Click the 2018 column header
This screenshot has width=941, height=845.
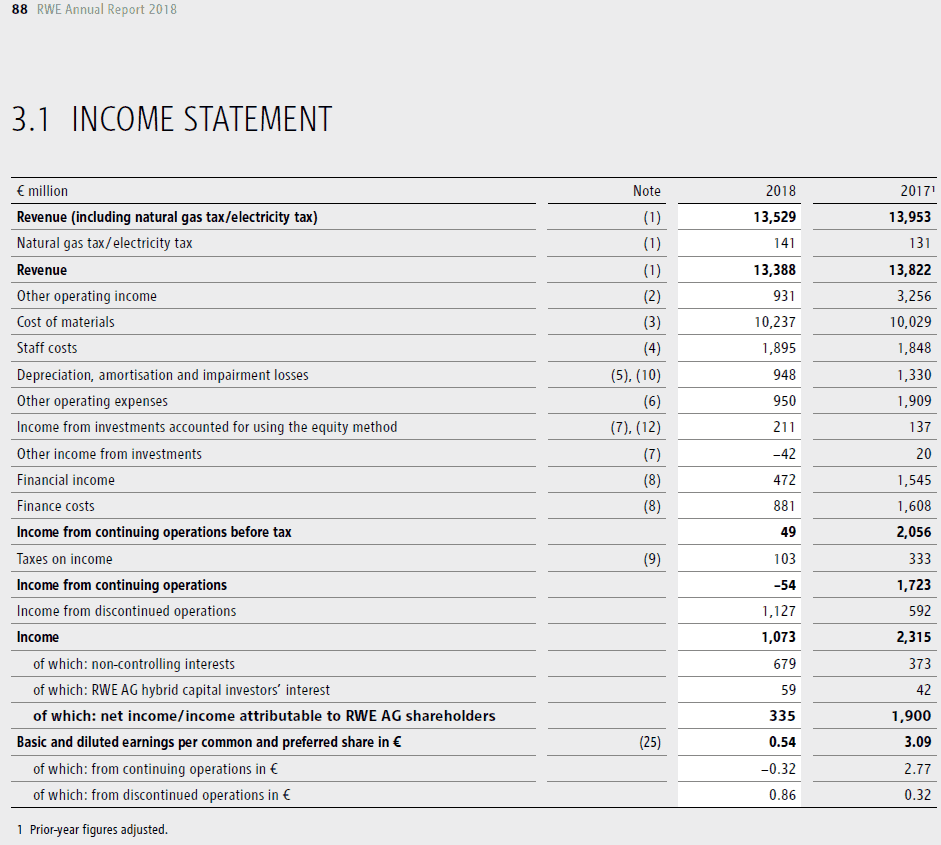click(x=780, y=191)
